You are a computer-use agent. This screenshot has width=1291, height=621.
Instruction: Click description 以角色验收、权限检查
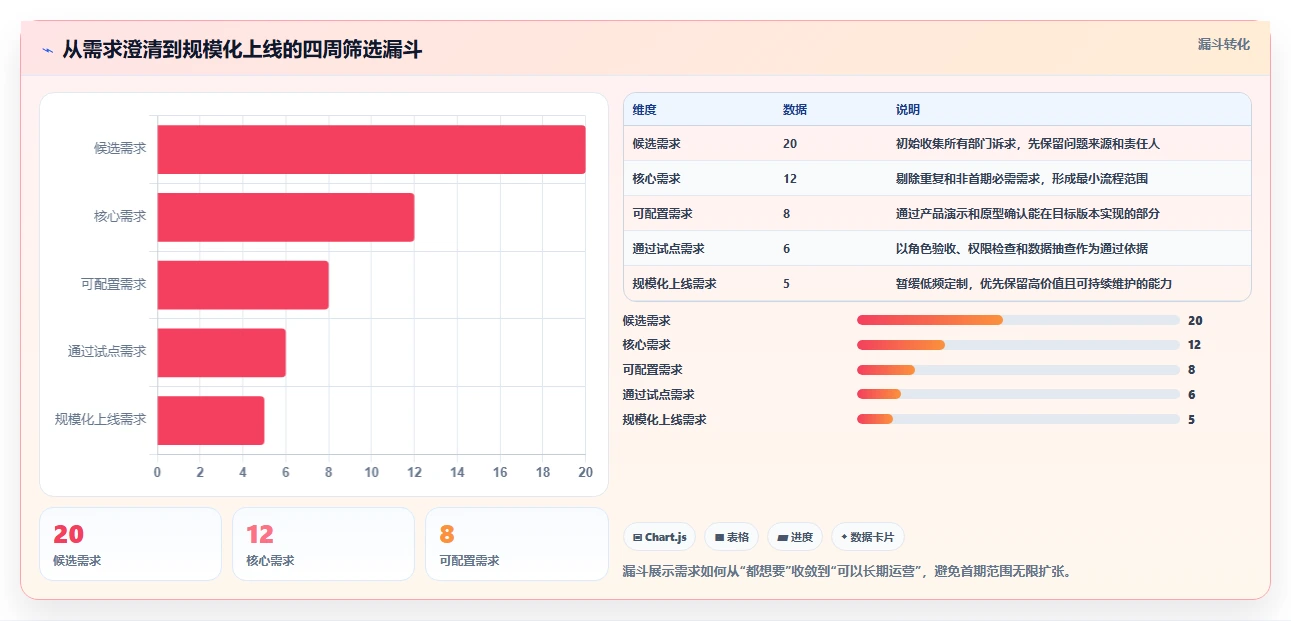pos(1022,249)
